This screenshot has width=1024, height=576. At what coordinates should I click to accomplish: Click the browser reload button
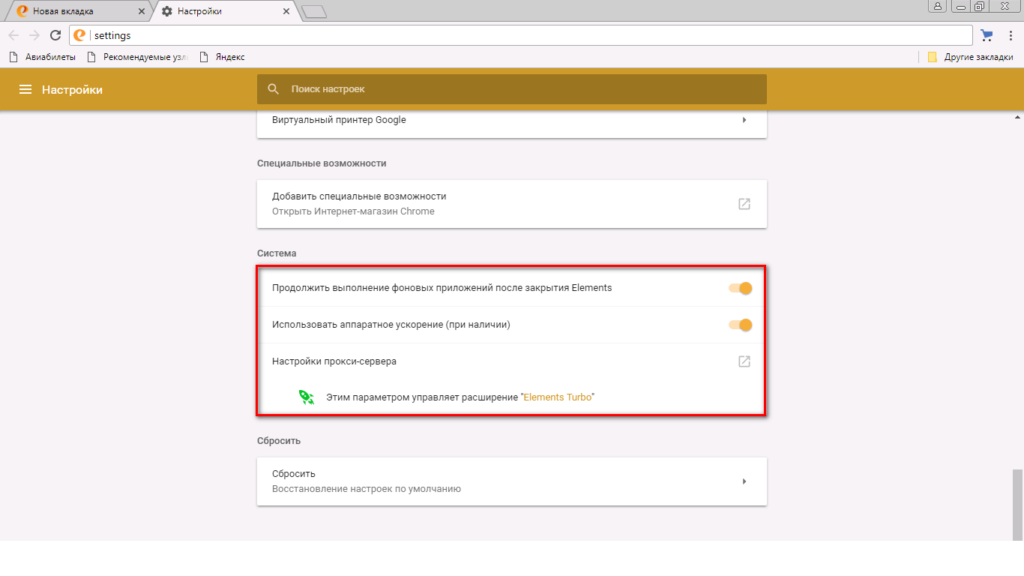point(56,35)
